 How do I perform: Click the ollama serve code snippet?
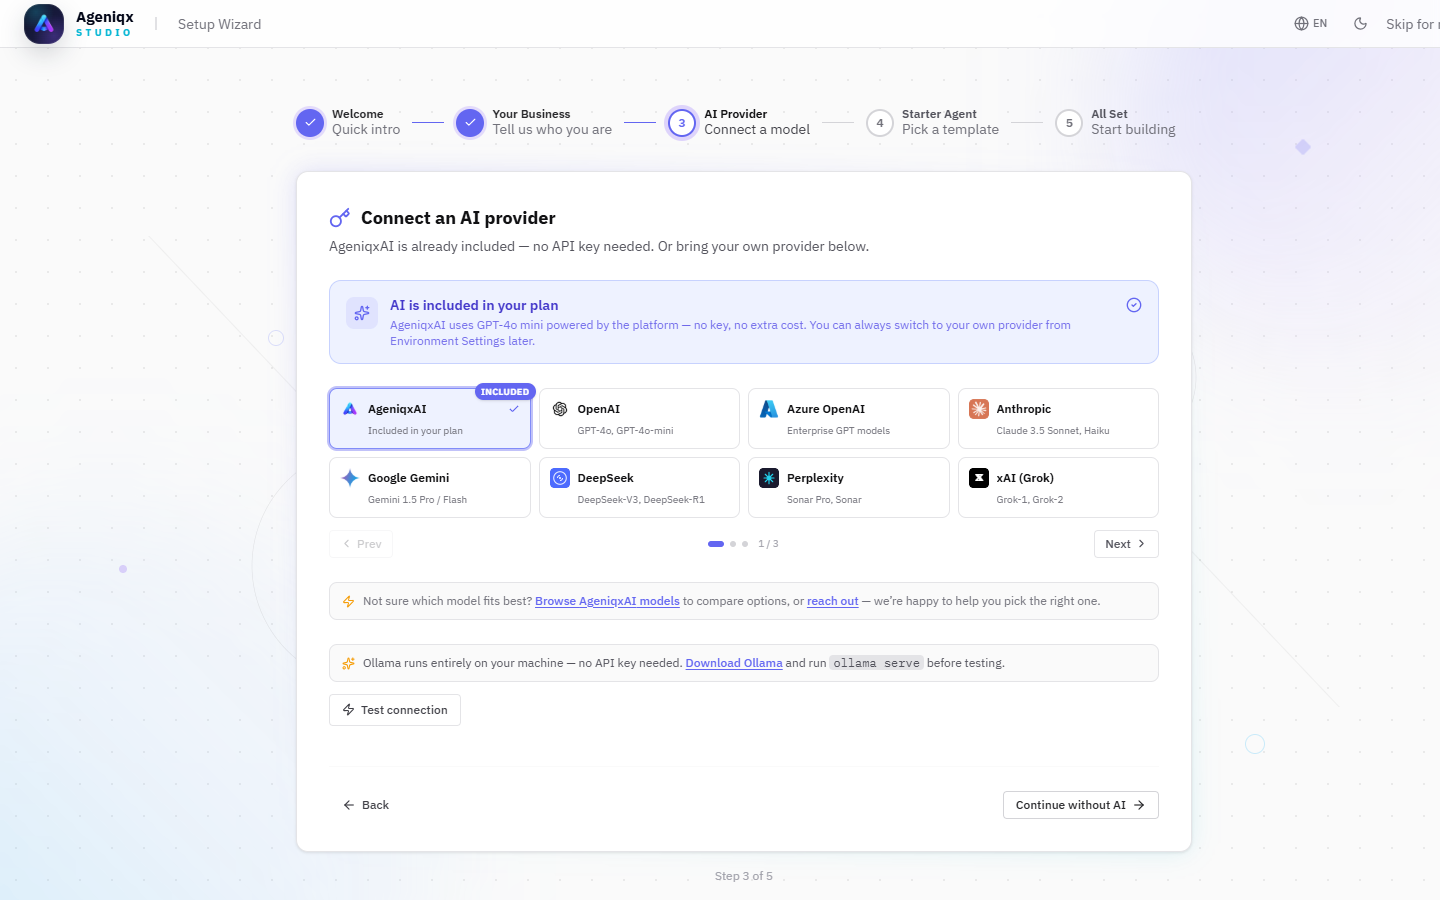(876, 663)
